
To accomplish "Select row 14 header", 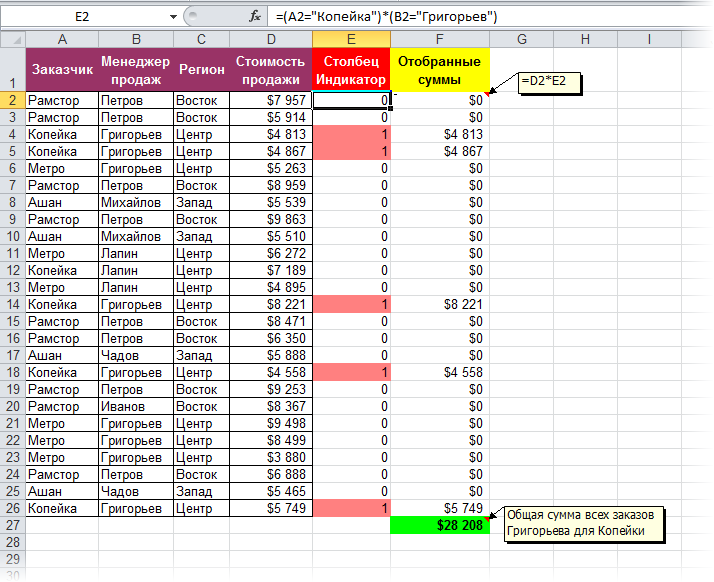I will tap(13, 304).
